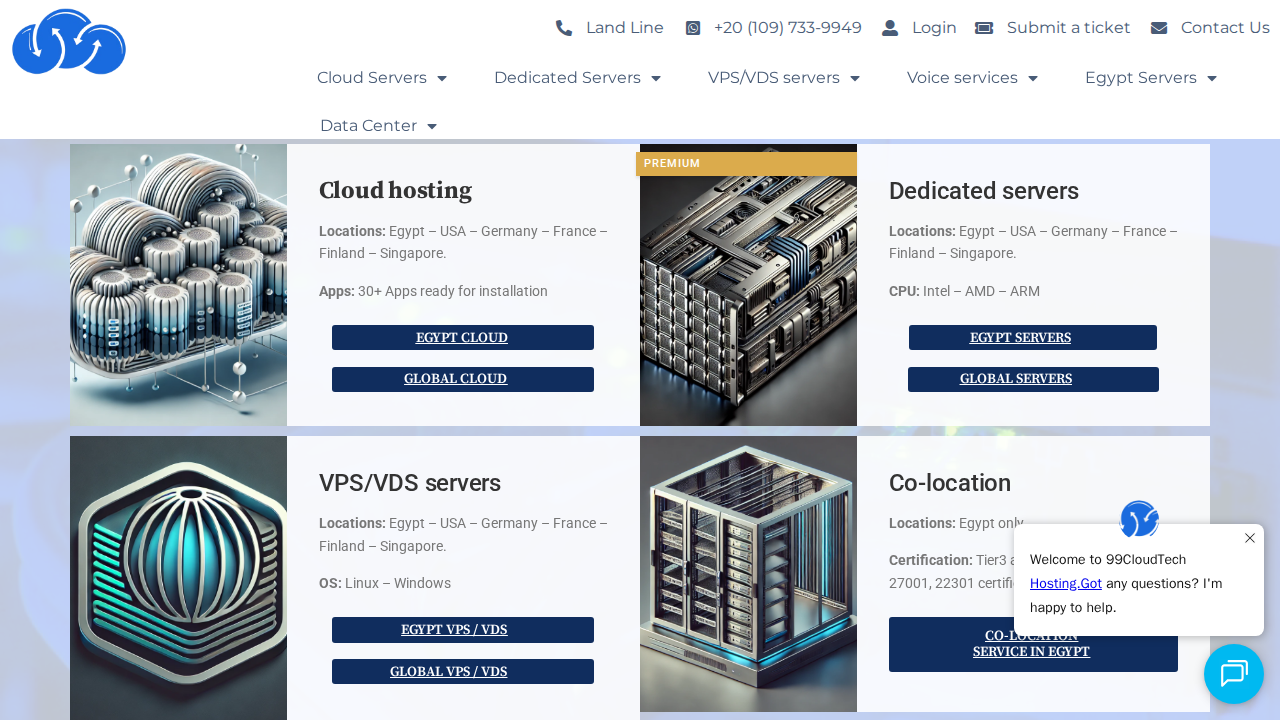Click the +20 (109) 733-9949 number
Screen dimensions: 1280x720
(x=788, y=28)
